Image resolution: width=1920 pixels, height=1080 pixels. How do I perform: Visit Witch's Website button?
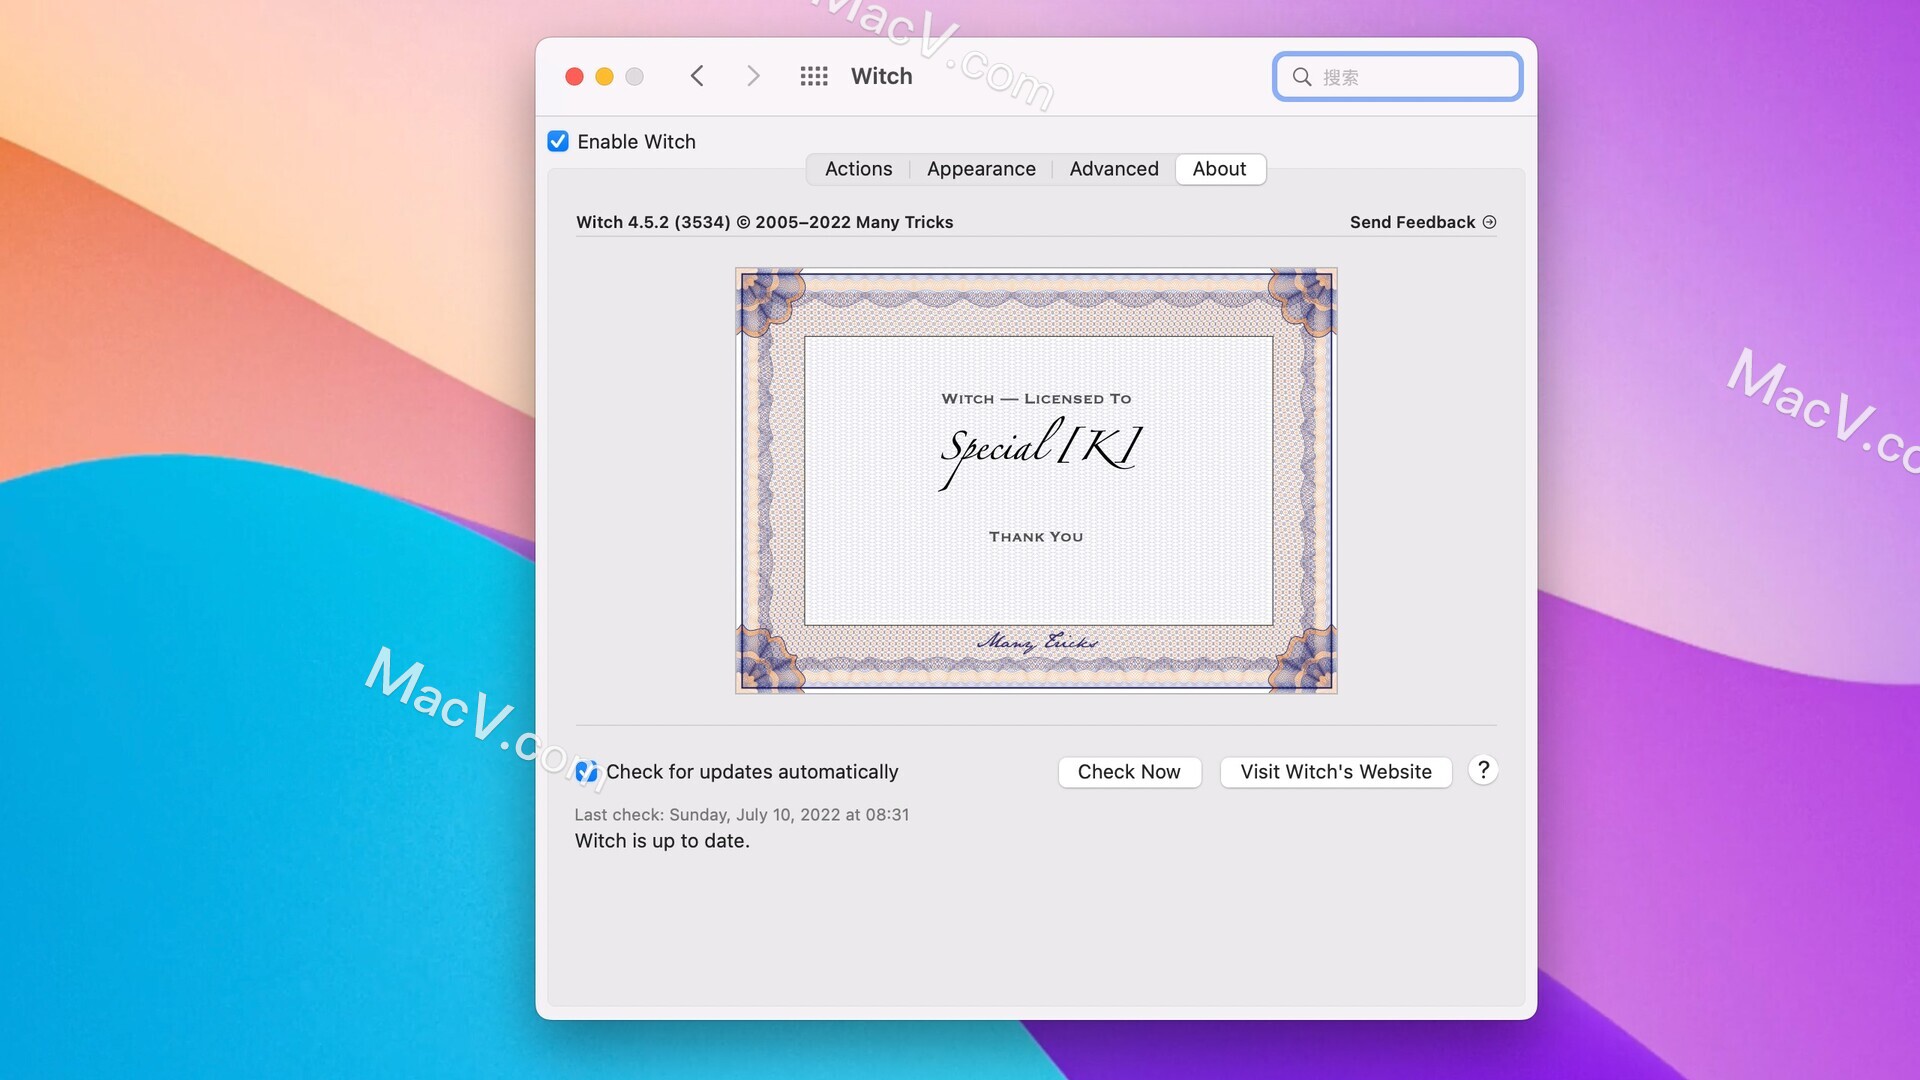(1336, 770)
